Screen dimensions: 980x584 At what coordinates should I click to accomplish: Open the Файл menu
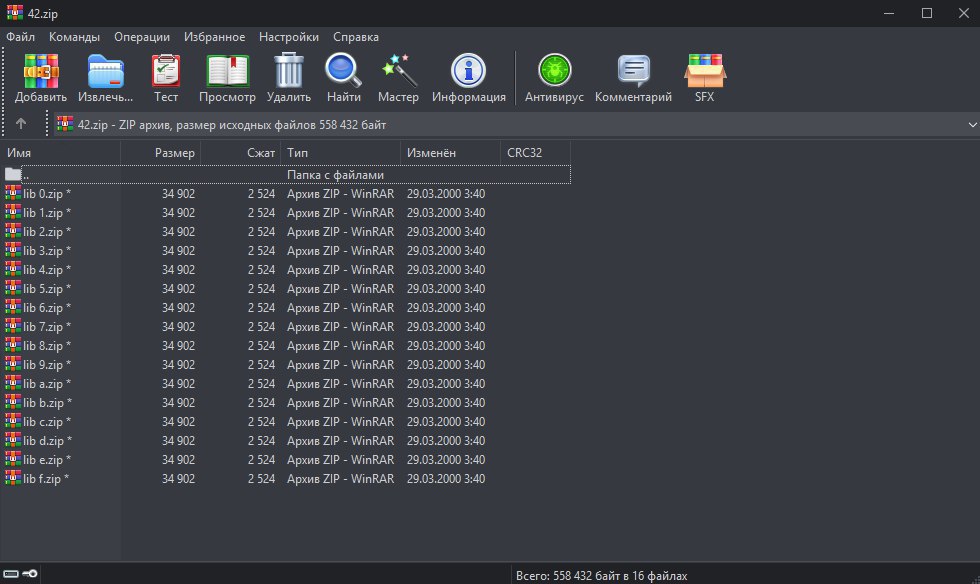pos(21,37)
